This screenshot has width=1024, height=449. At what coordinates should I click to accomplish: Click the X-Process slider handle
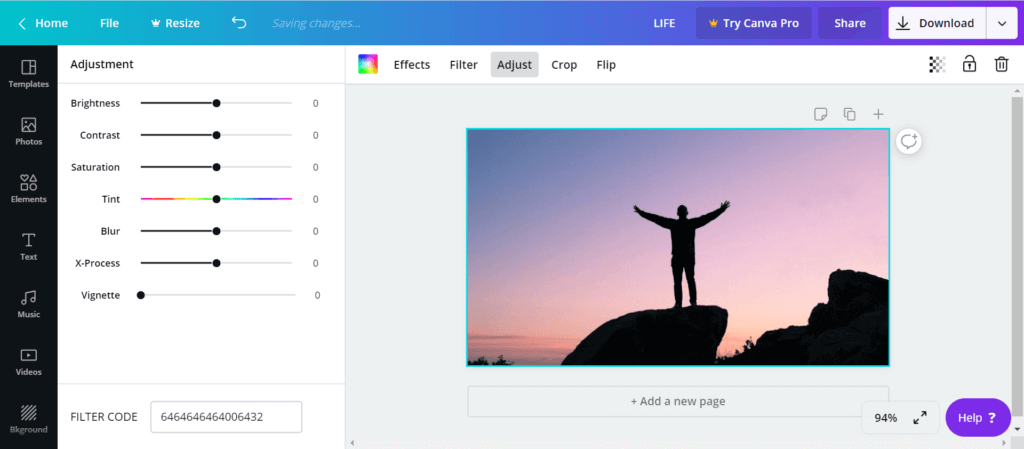tap(216, 263)
